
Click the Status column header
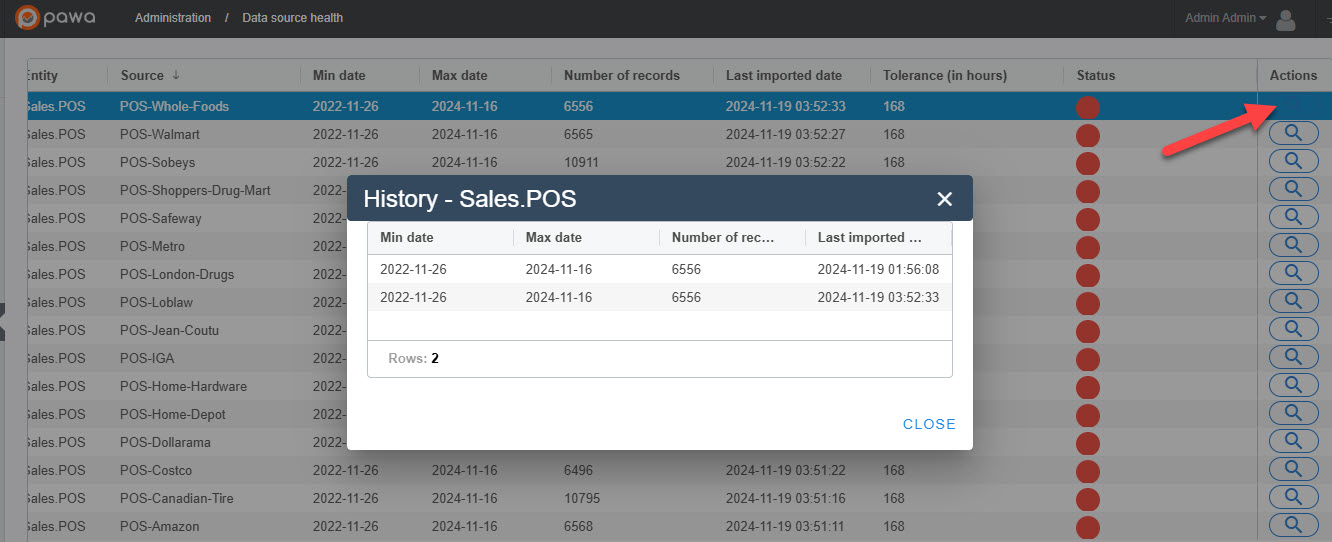click(1096, 75)
